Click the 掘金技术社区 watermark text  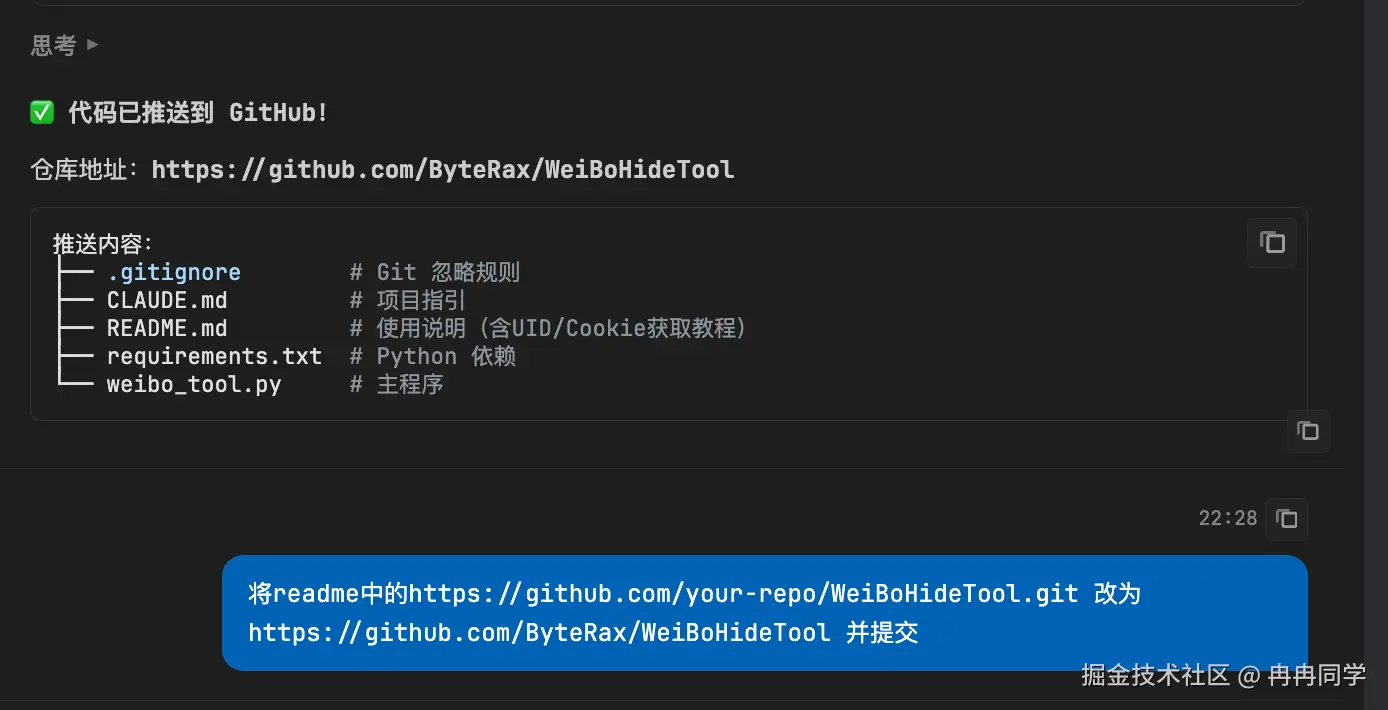[x=1155, y=676]
